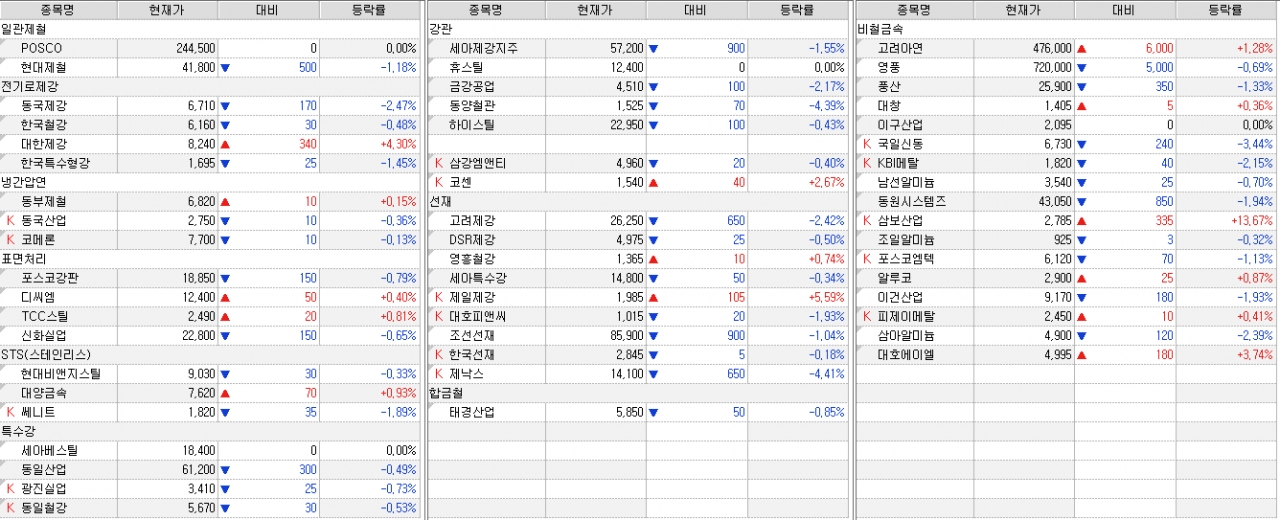Open the 이구산업 stock entry
The height and width of the screenshot is (520, 1280).
tap(899, 125)
